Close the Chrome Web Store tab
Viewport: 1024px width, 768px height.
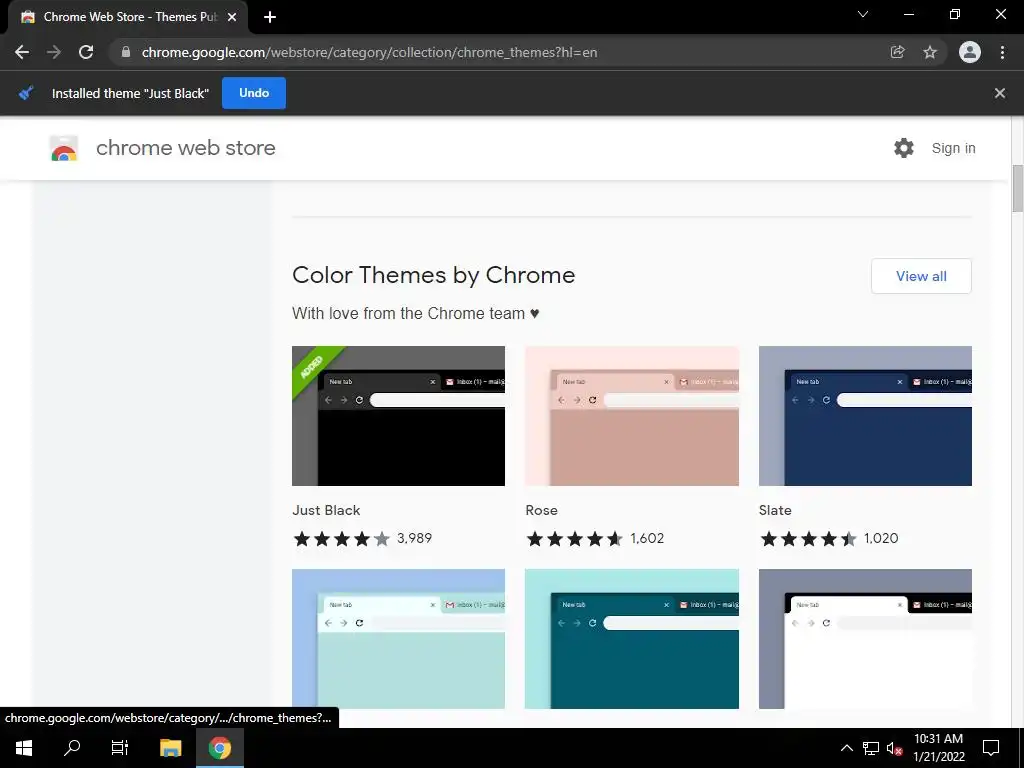click(232, 17)
